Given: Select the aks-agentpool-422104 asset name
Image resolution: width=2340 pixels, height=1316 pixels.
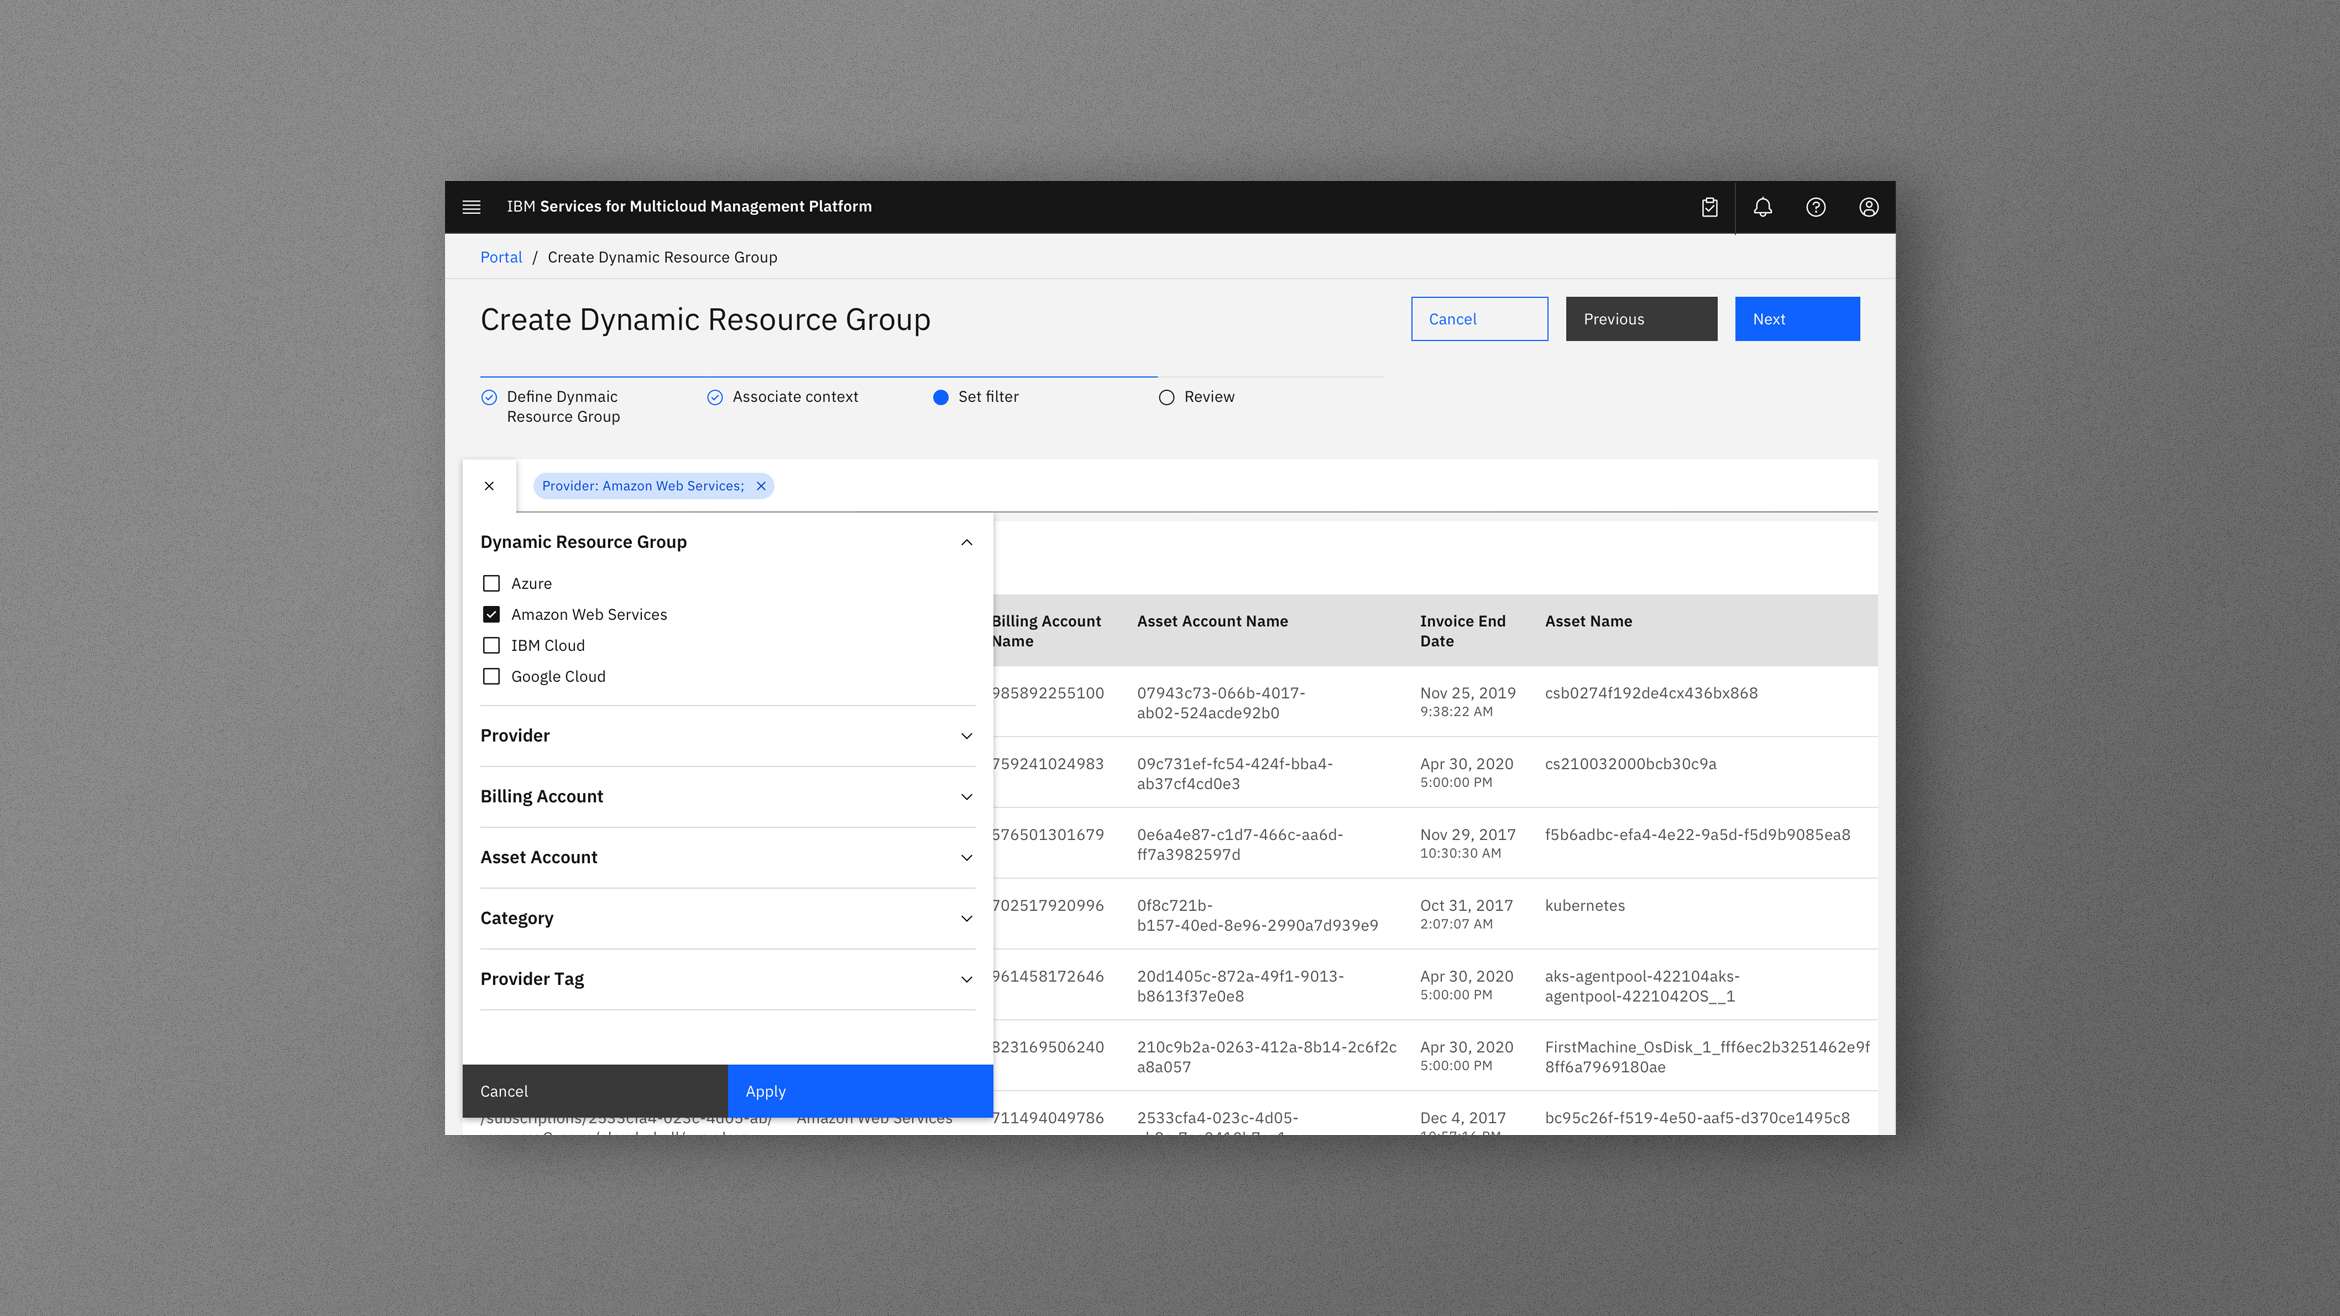Looking at the screenshot, I should click(1642, 986).
